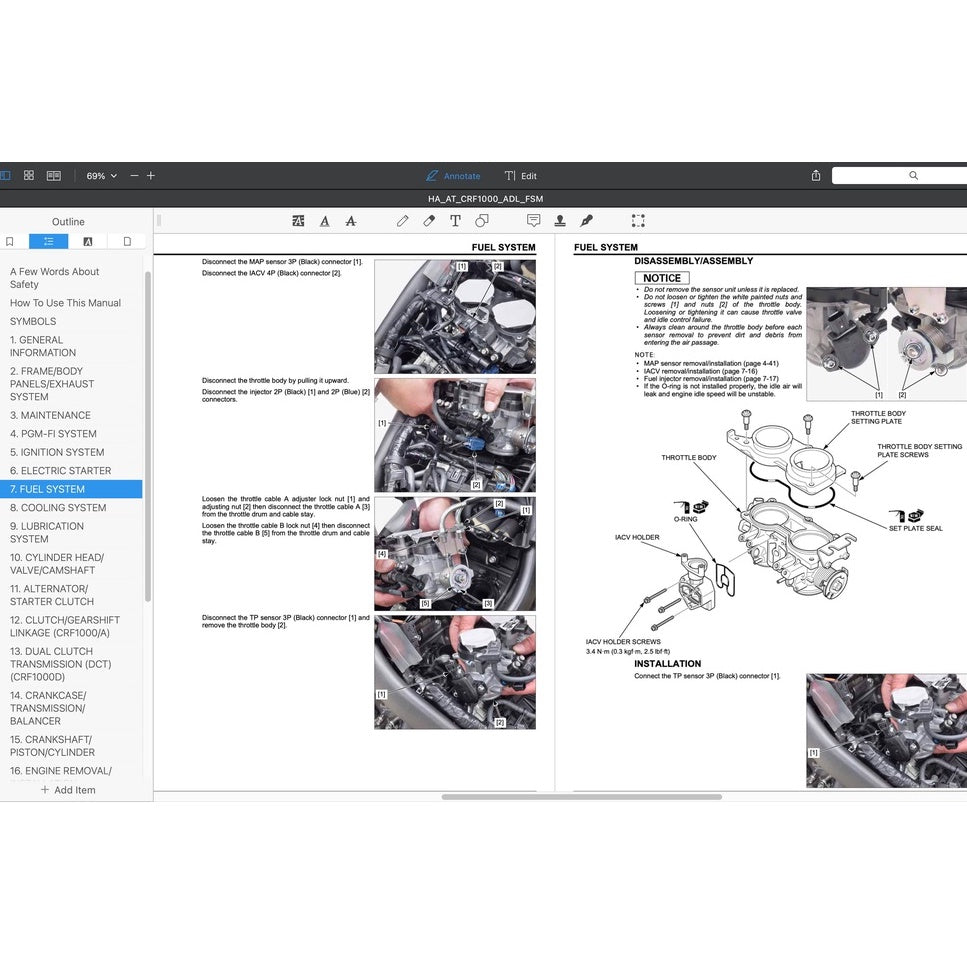Select the Eraser tool
967x967 pixels.
click(428, 220)
